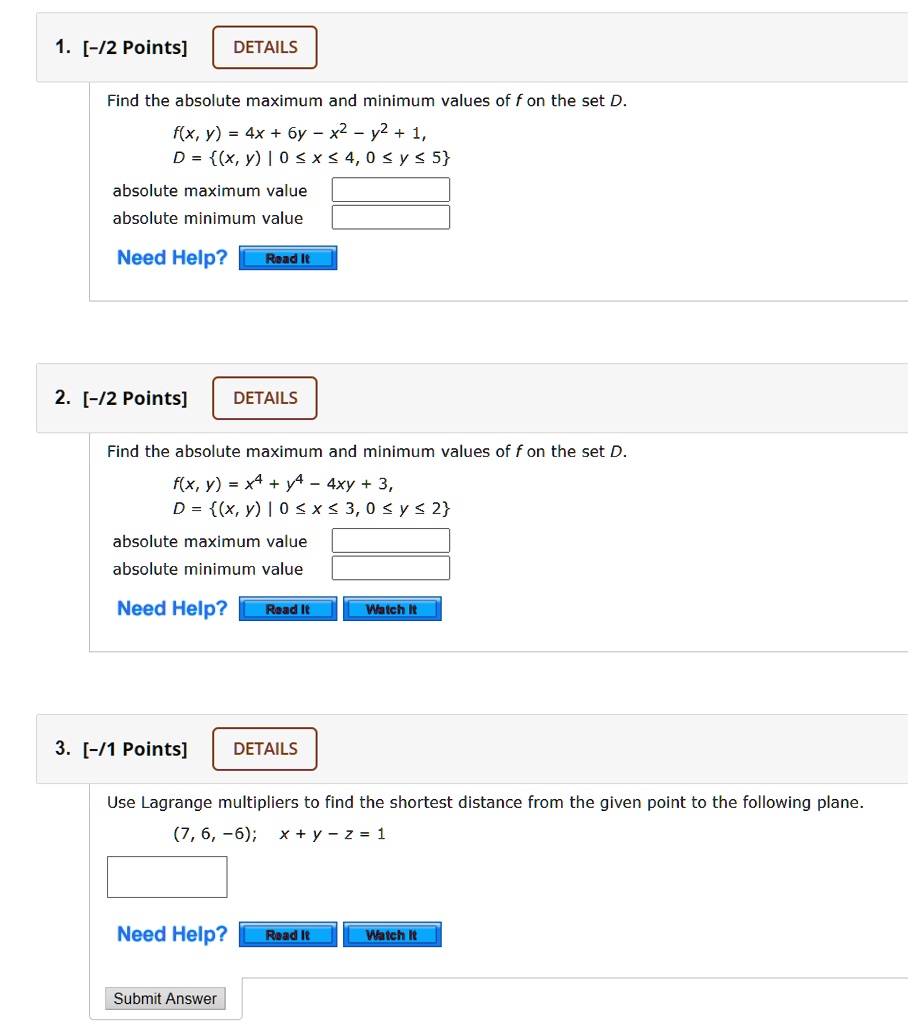
Task: Click Read It for question 3
Action: (287, 934)
